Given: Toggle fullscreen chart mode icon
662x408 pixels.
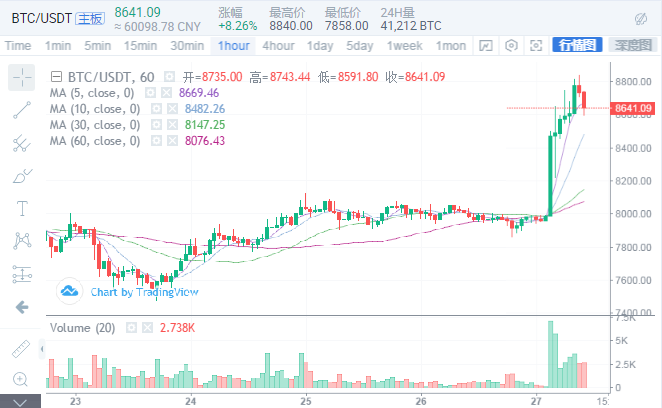Looking at the screenshot, I should tap(536, 45).
